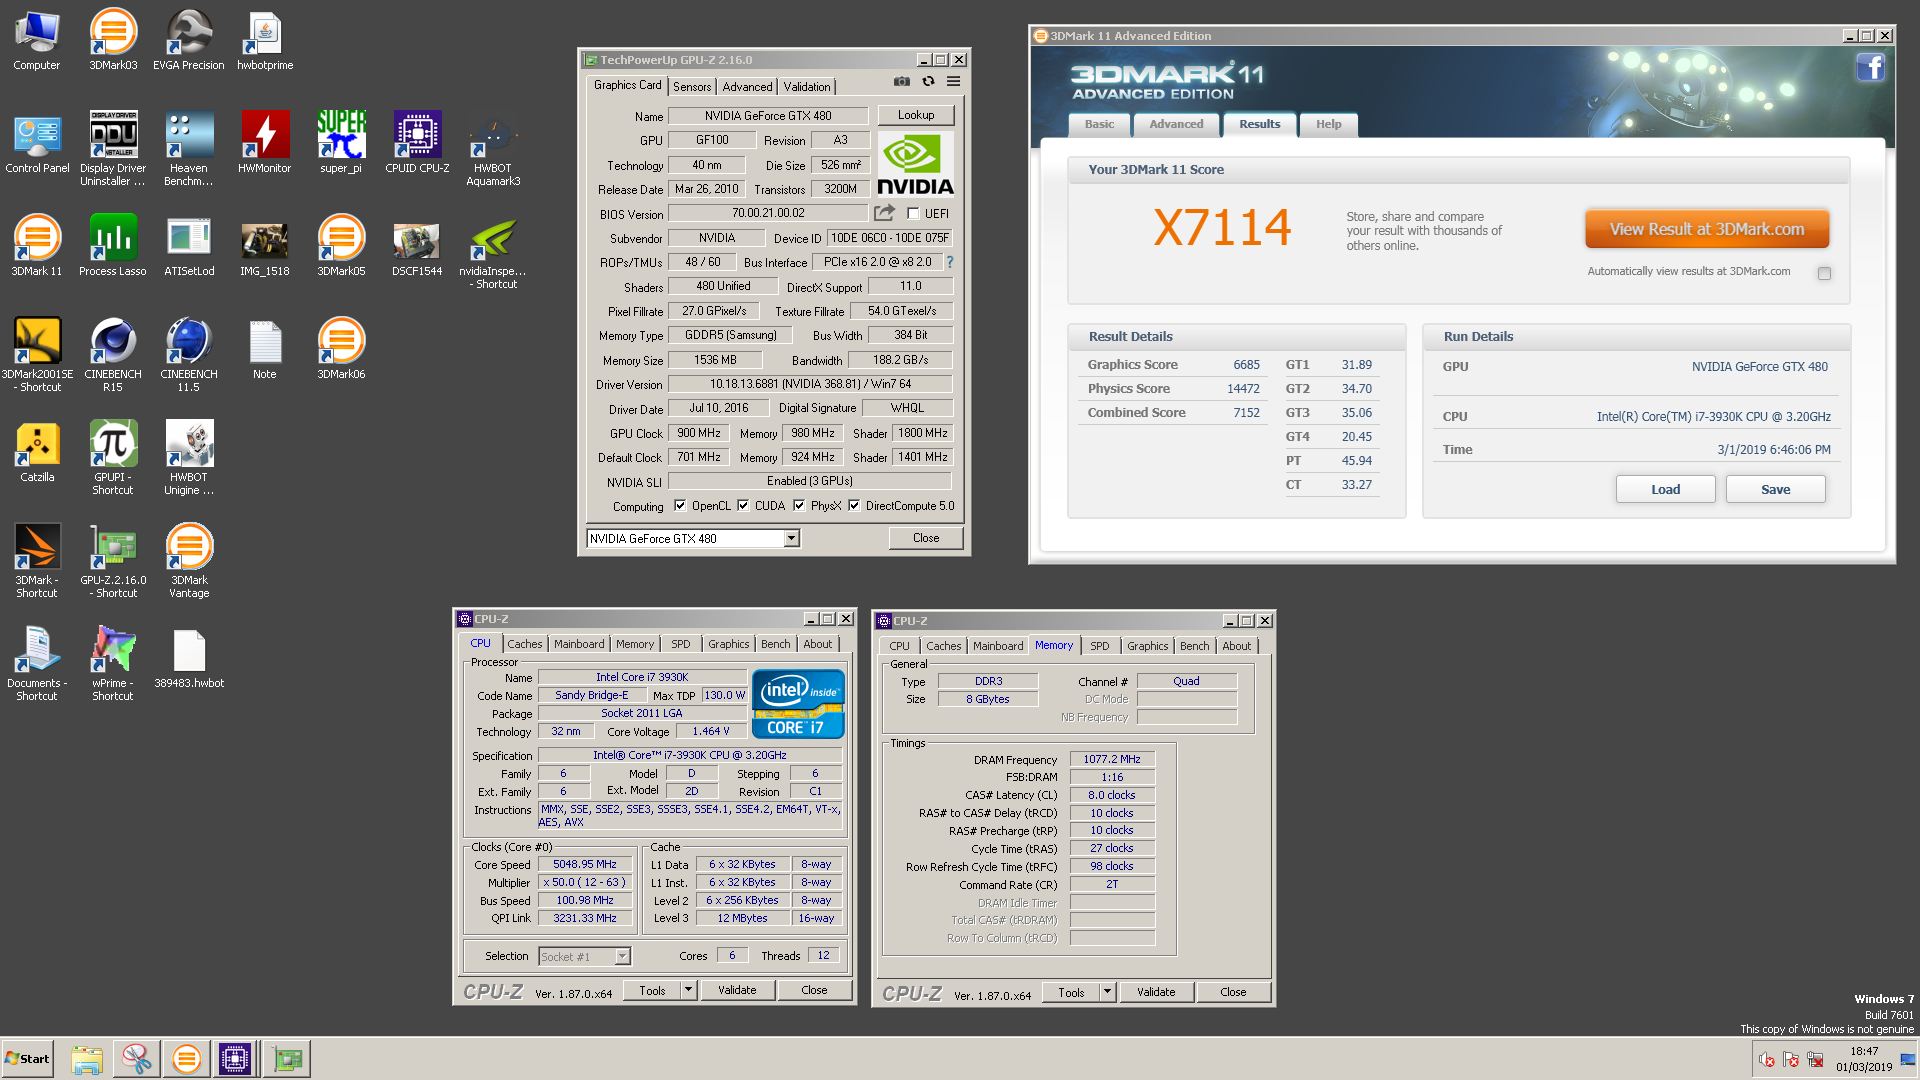Open Windows Explorer from taskbar
The image size is (1920, 1080).
87,1059
